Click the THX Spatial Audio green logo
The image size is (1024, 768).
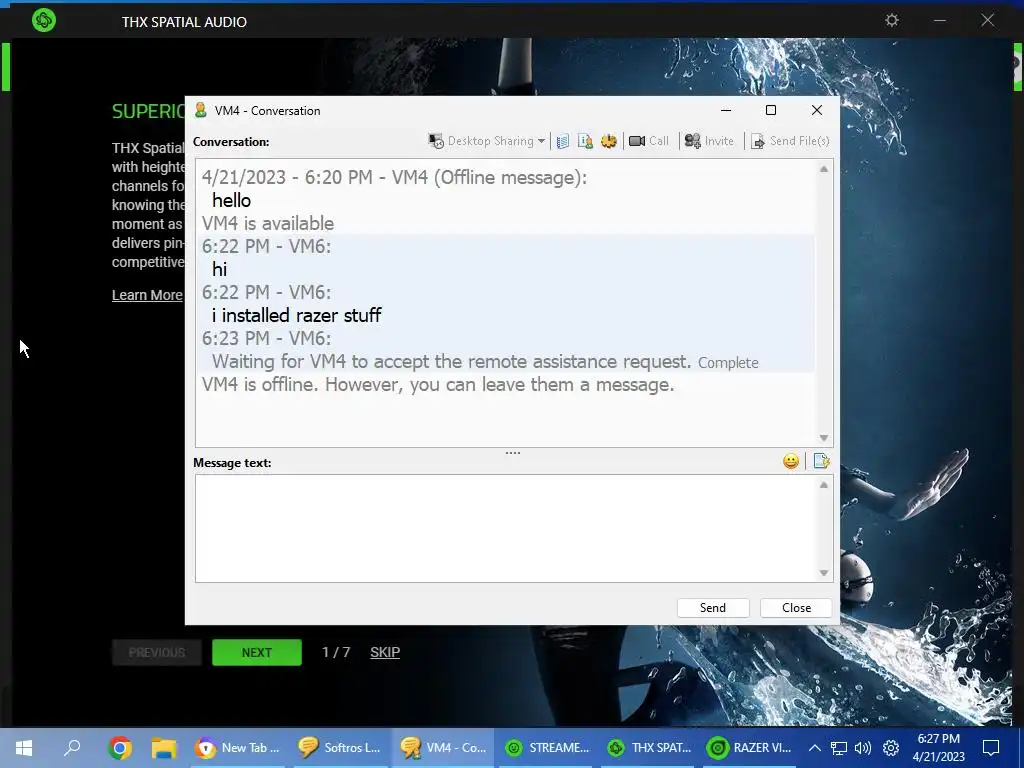(44, 20)
